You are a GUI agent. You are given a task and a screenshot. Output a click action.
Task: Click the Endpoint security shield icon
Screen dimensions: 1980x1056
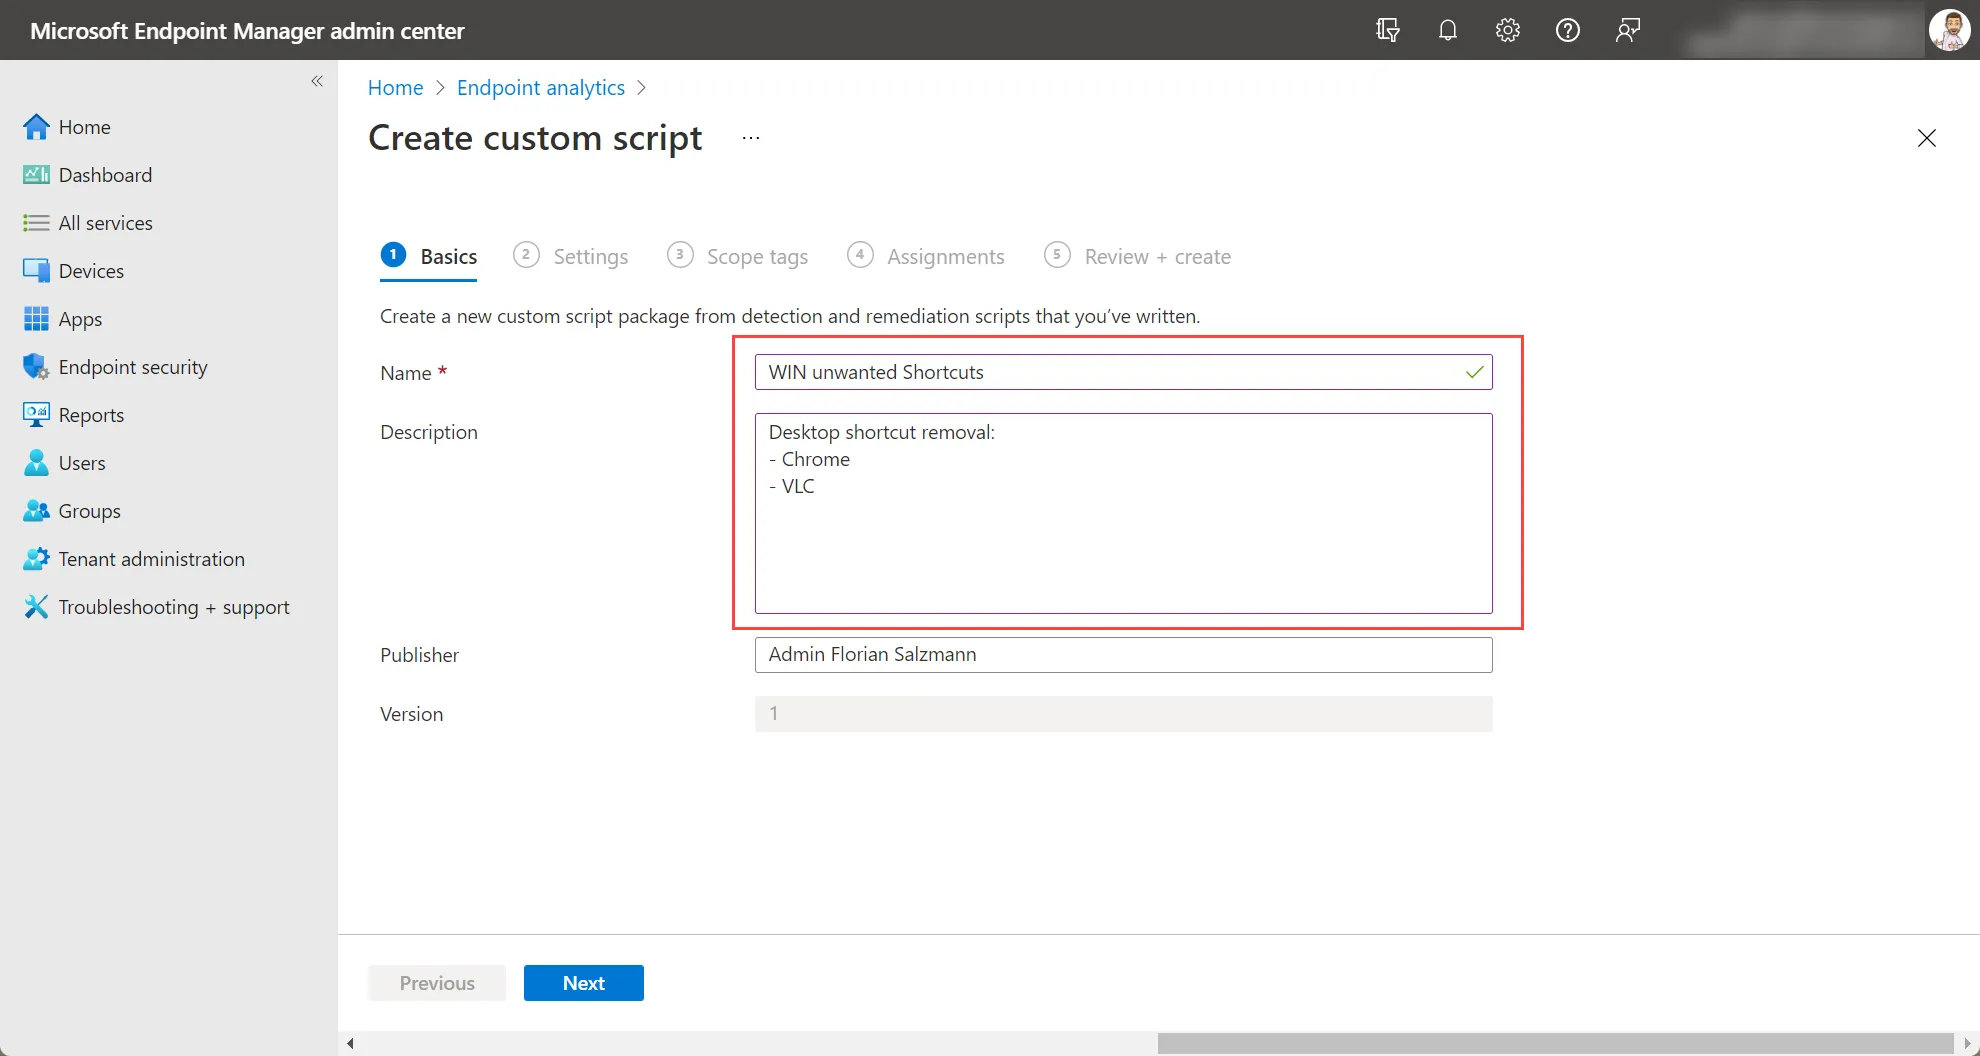point(36,367)
